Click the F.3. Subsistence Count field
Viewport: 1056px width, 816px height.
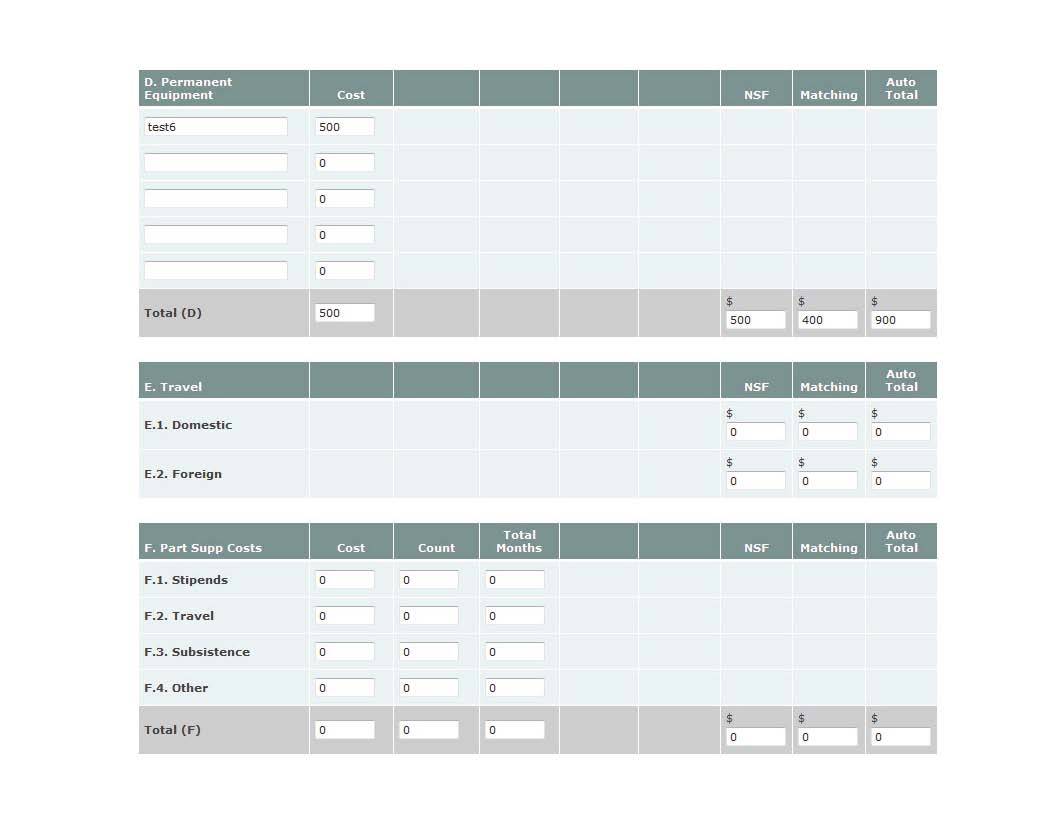(x=428, y=652)
